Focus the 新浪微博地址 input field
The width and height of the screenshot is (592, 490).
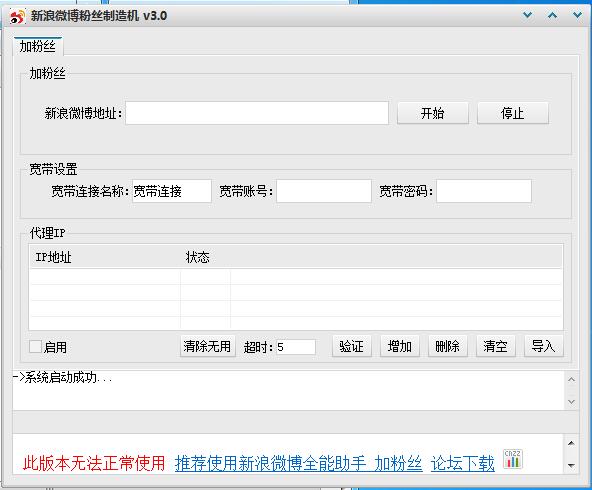click(257, 113)
